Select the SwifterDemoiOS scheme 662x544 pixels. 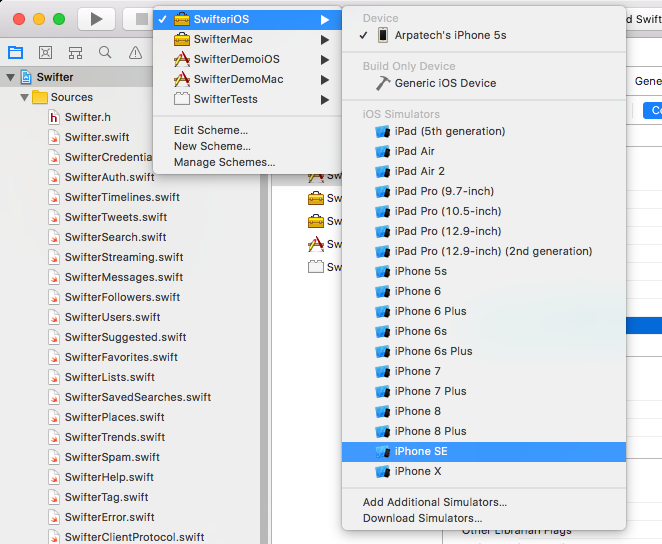(x=247, y=59)
